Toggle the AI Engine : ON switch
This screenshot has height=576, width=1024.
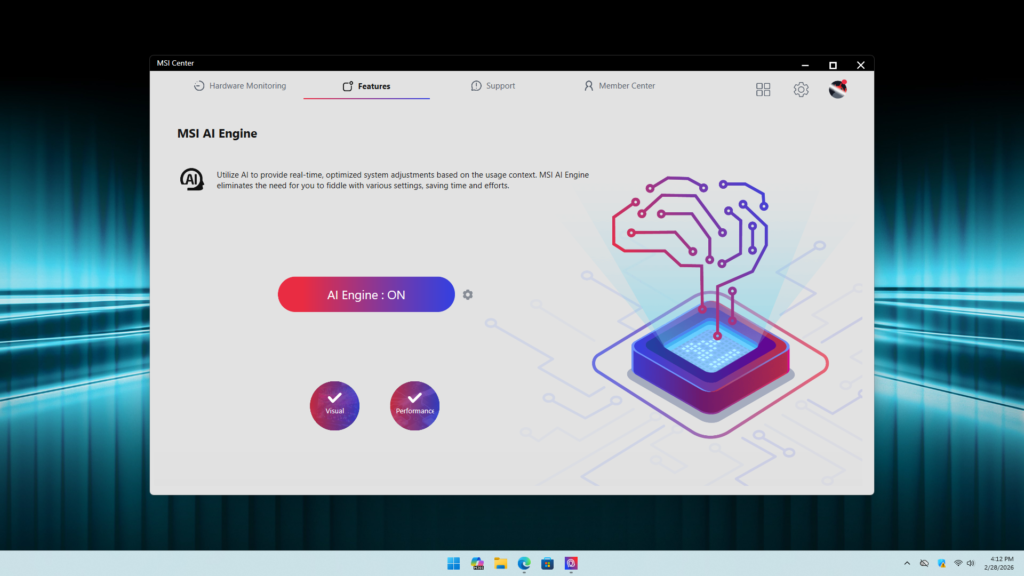[366, 295]
